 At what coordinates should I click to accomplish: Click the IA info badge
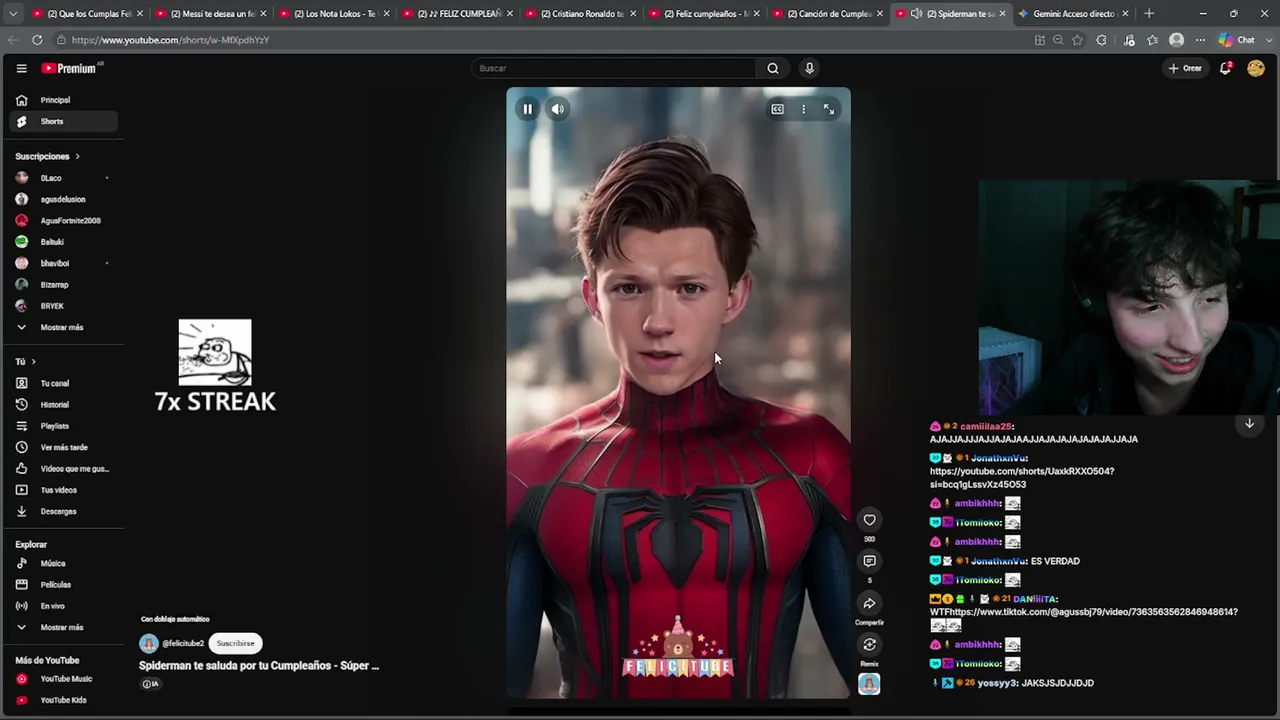(x=151, y=684)
